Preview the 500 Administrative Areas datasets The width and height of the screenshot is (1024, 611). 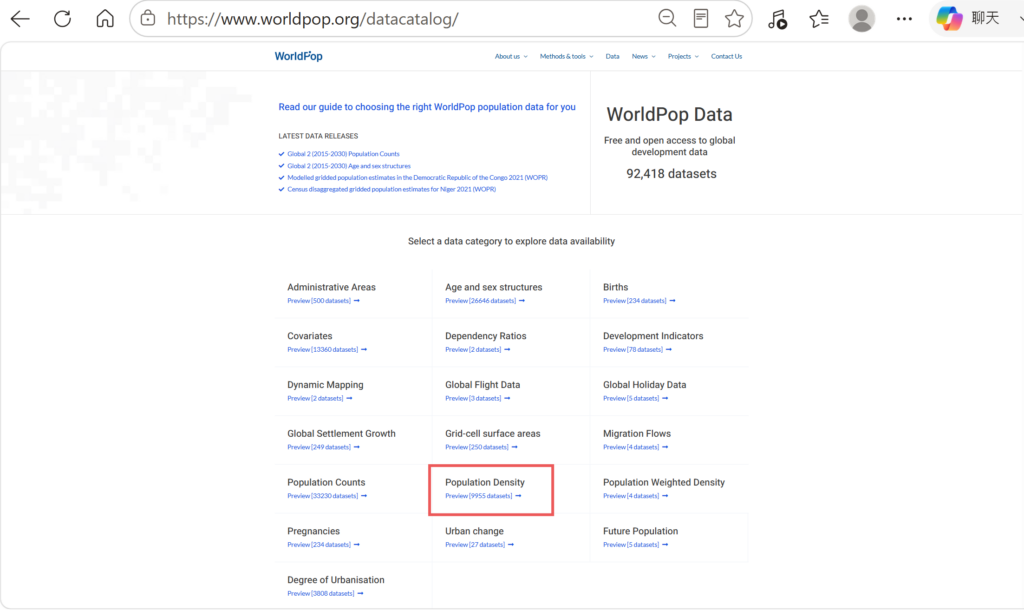click(323, 301)
